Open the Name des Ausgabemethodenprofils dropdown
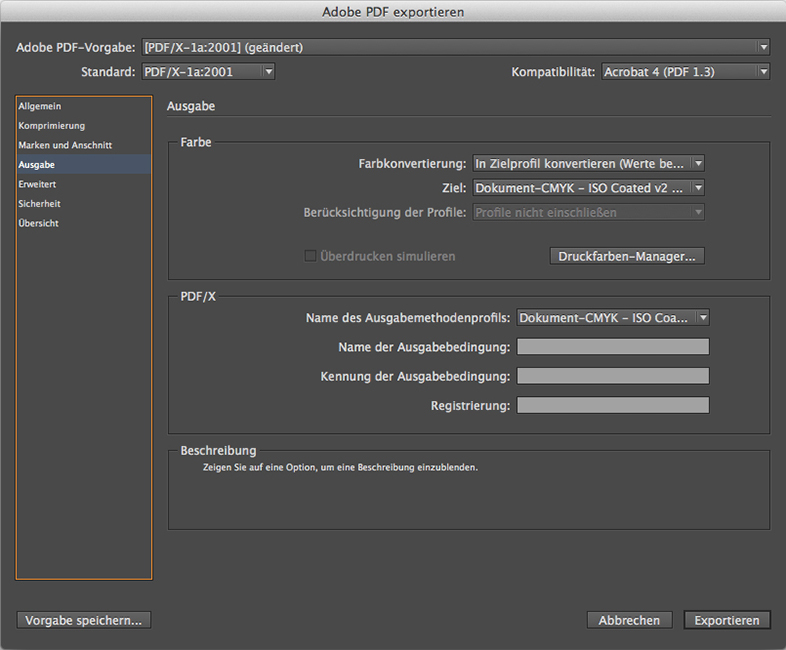 coord(613,318)
